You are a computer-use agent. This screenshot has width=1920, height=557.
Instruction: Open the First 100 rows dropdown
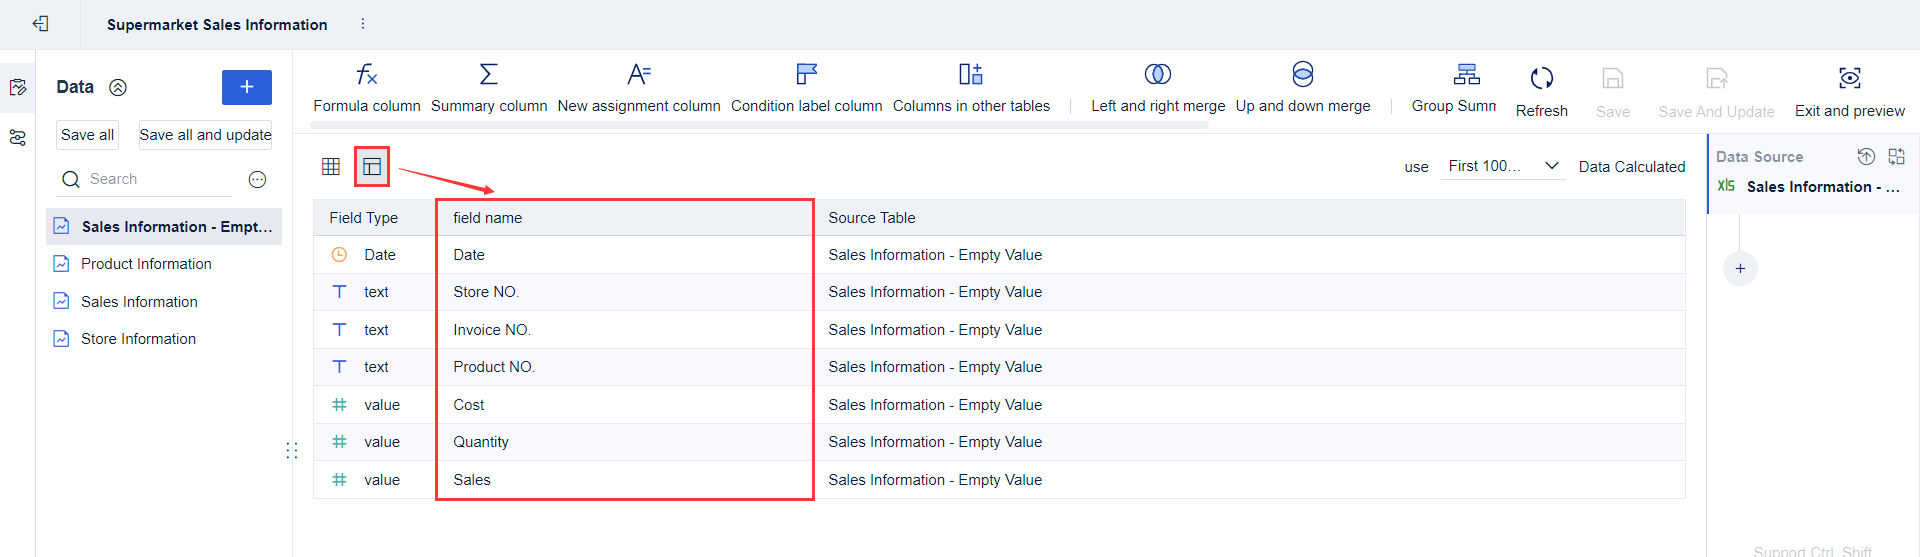[x=1503, y=166]
